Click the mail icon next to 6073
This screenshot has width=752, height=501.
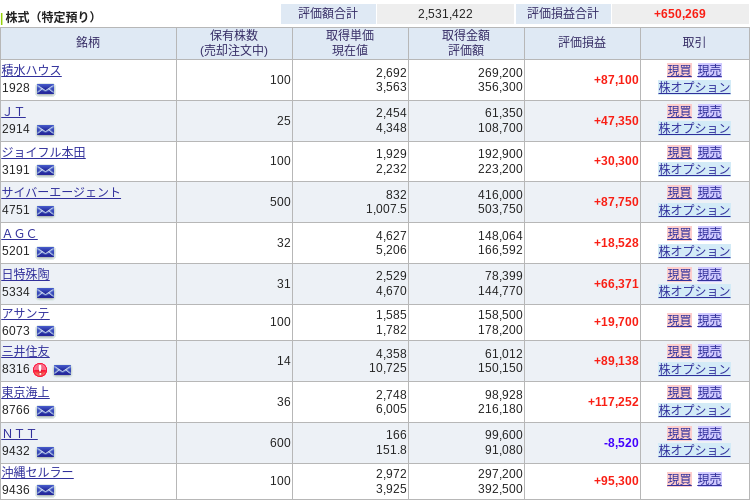(x=46, y=331)
